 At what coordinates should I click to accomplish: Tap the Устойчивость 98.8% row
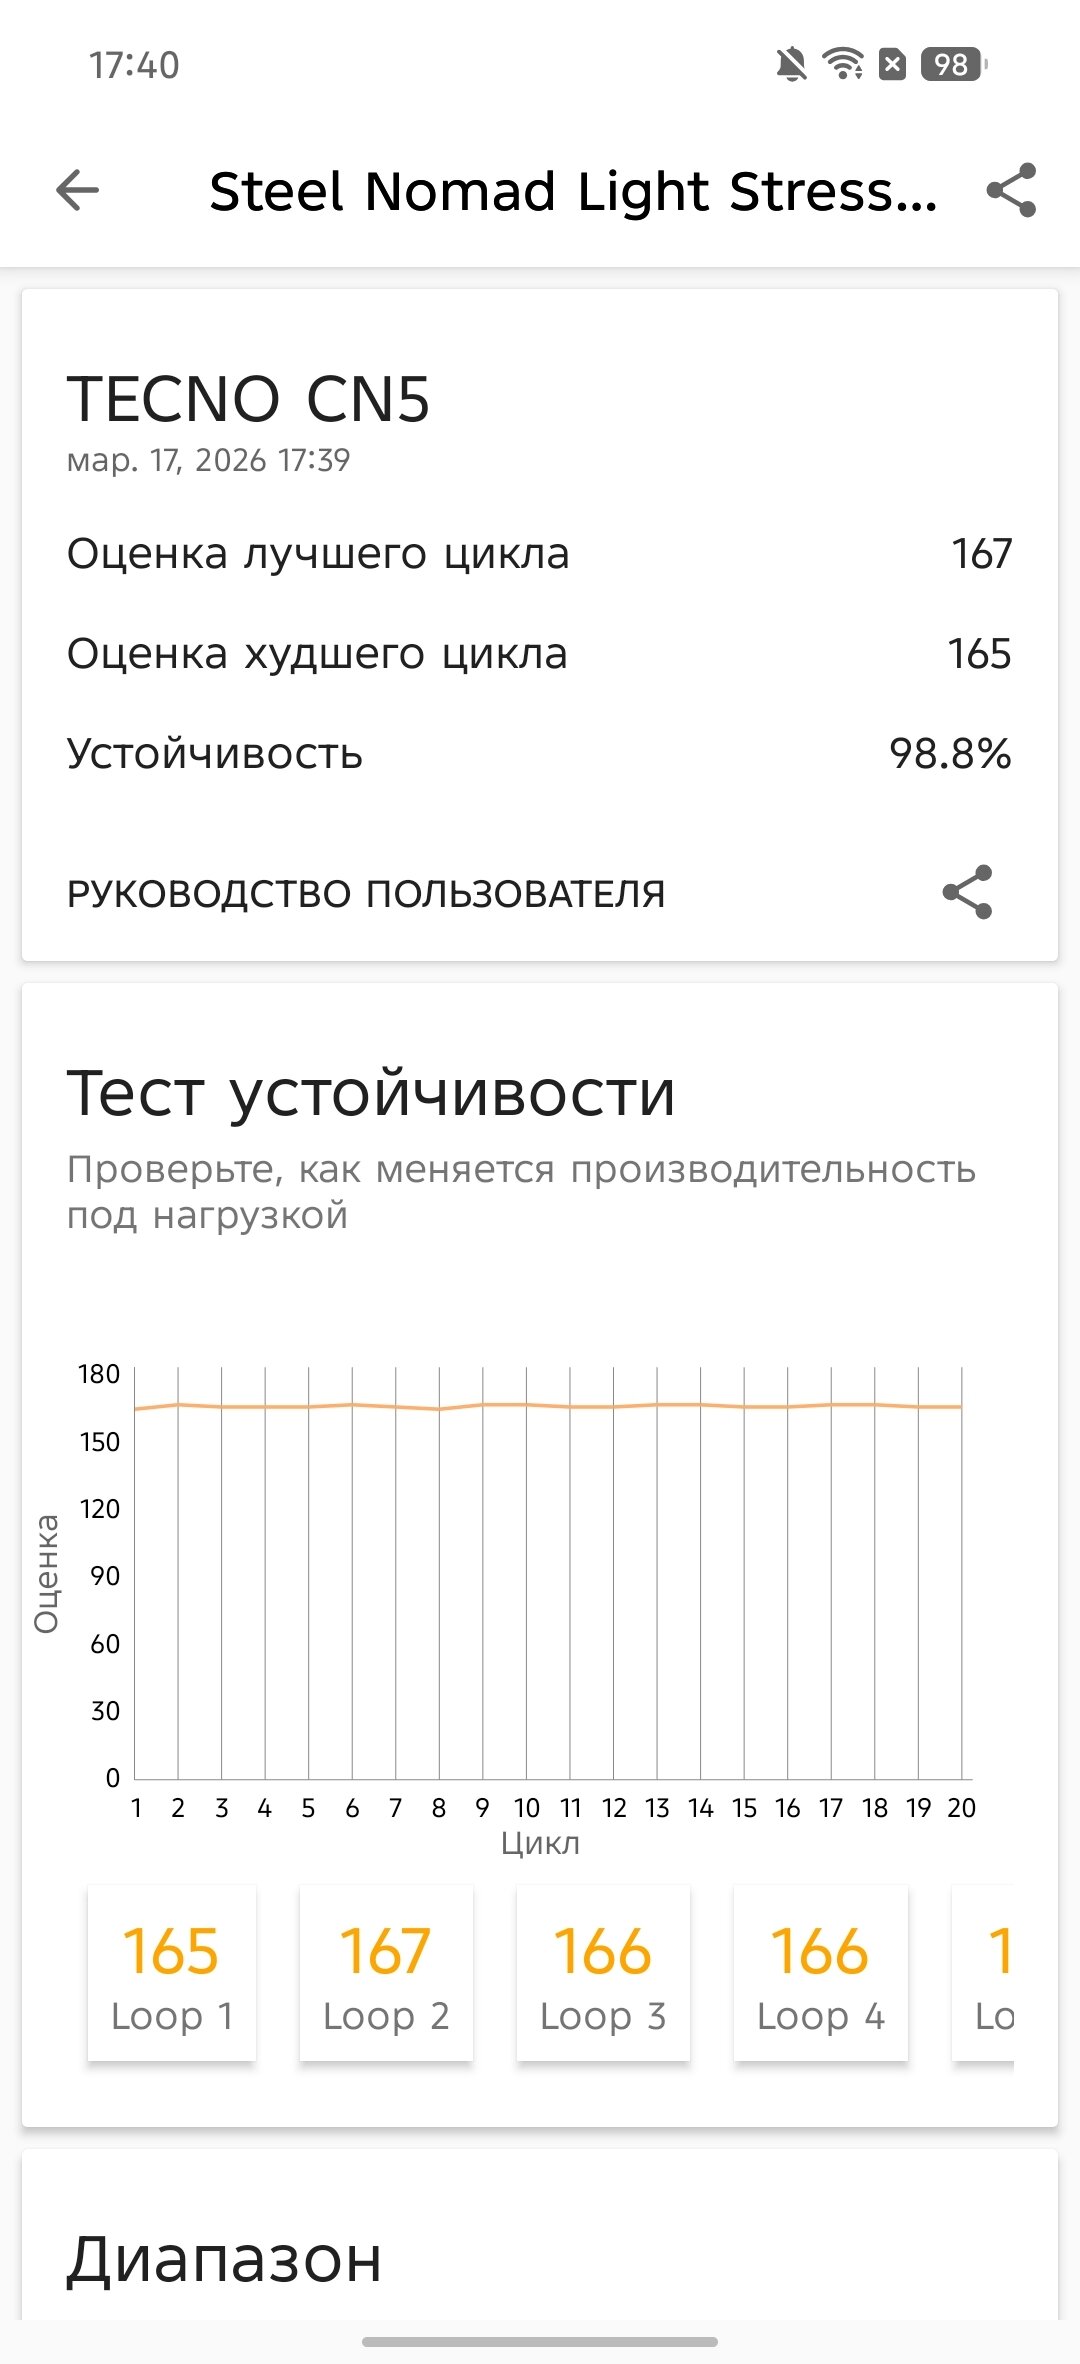point(540,754)
